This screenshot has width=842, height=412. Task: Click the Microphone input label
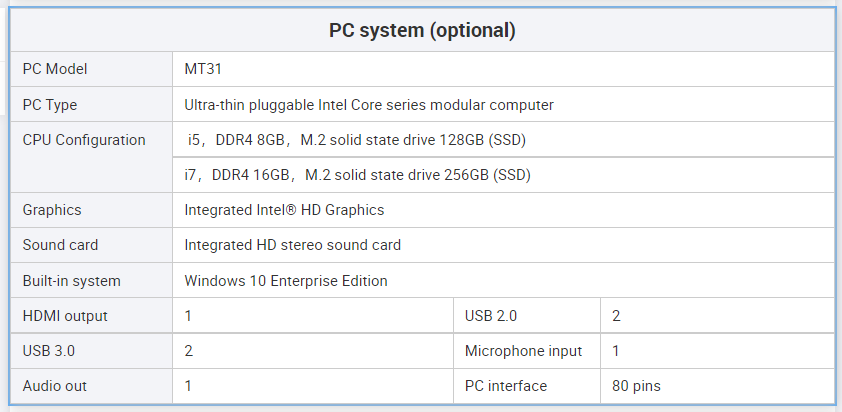point(523,351)
